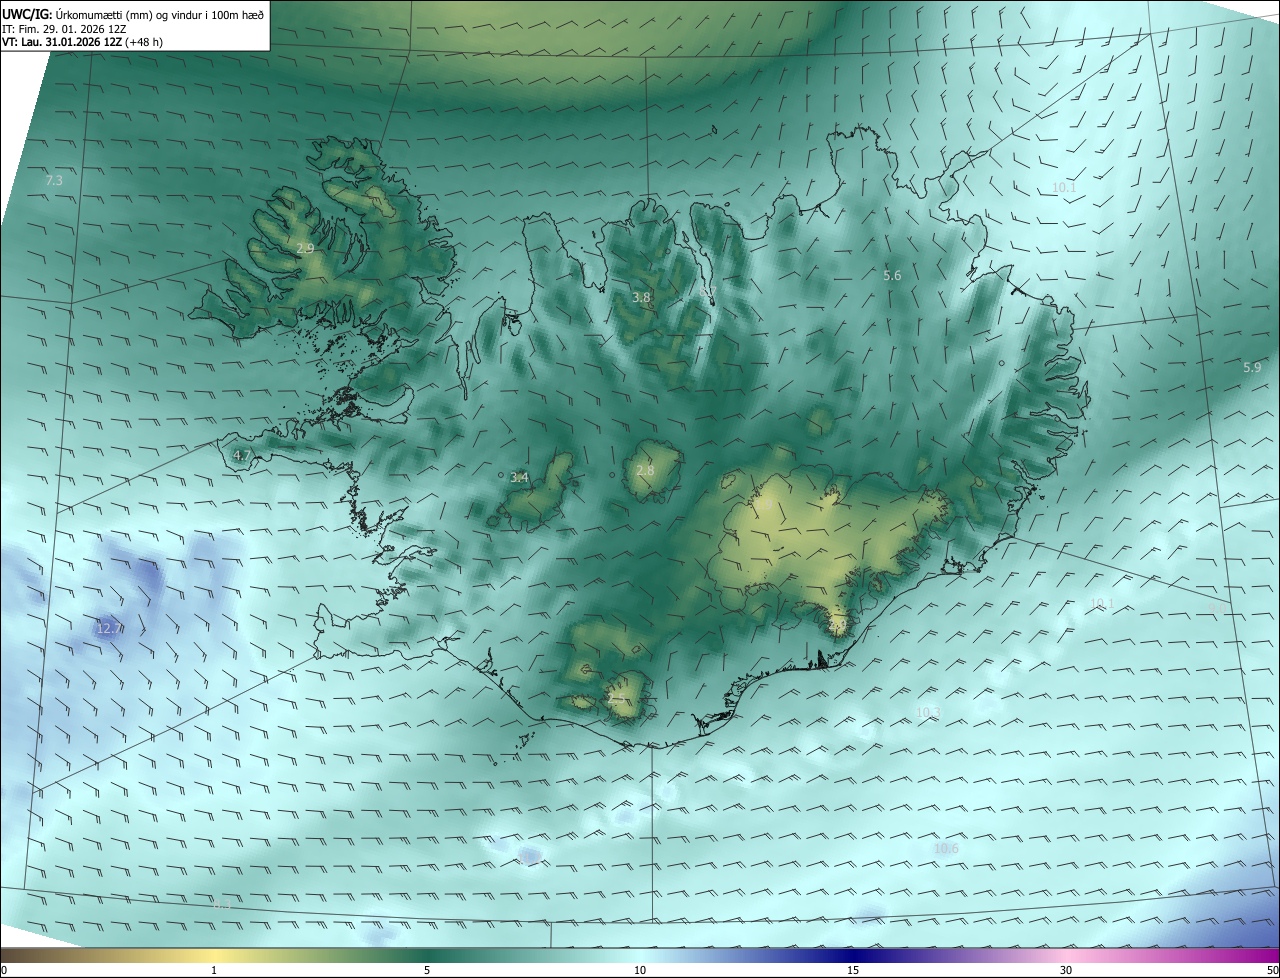
Task: Click the title text "UWC/IG: Úrkomumætti (mm) og vindur í 100m hæð"
Action: (133, 14)
